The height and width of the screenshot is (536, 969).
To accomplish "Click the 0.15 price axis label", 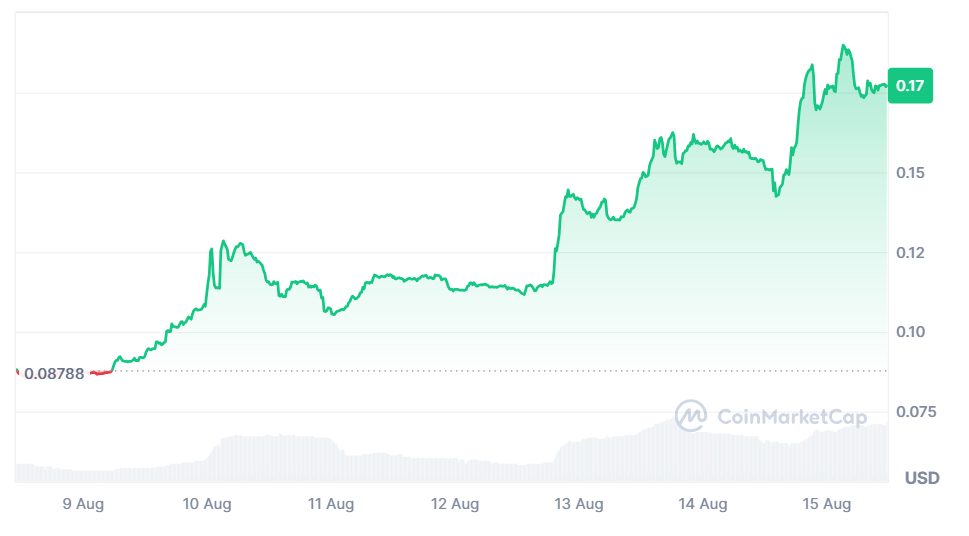I will tap(910, 173).
